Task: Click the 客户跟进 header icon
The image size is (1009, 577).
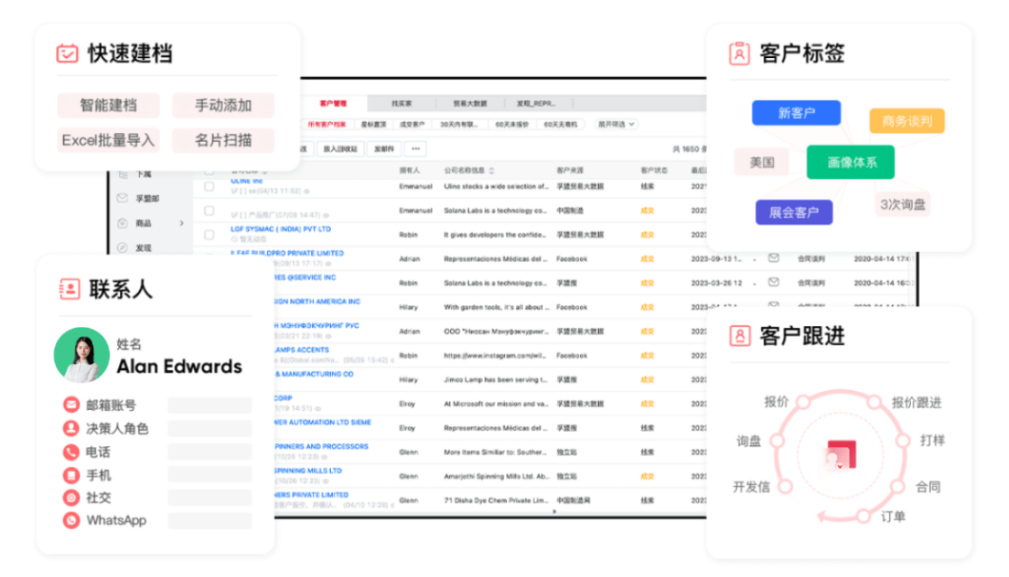Action: 739,335
